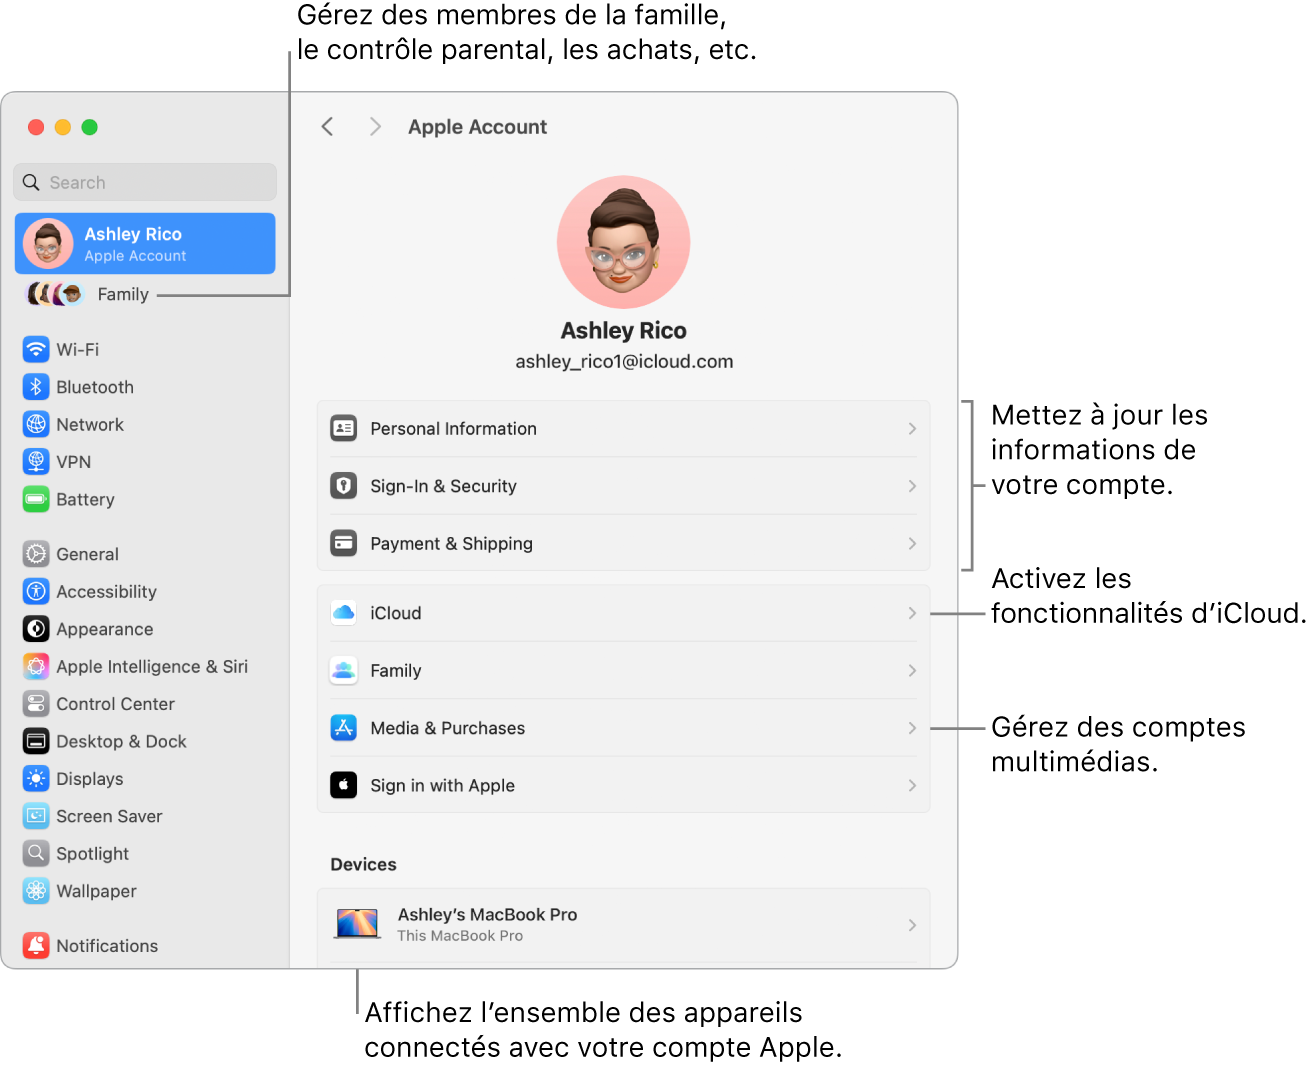Click the Family member avatars in sidebar

(x=55, y=294)
